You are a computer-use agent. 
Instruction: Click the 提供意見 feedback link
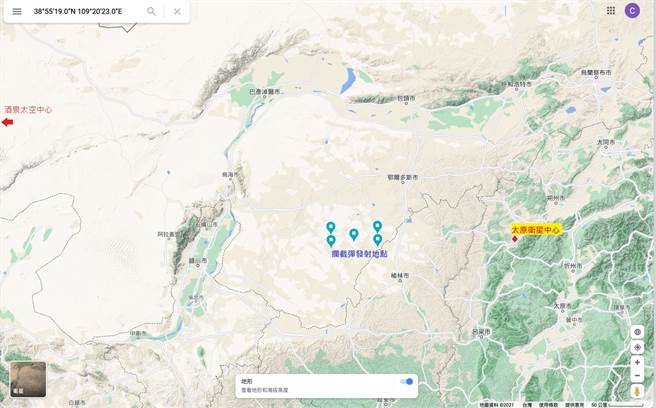(x=575, y=404)
